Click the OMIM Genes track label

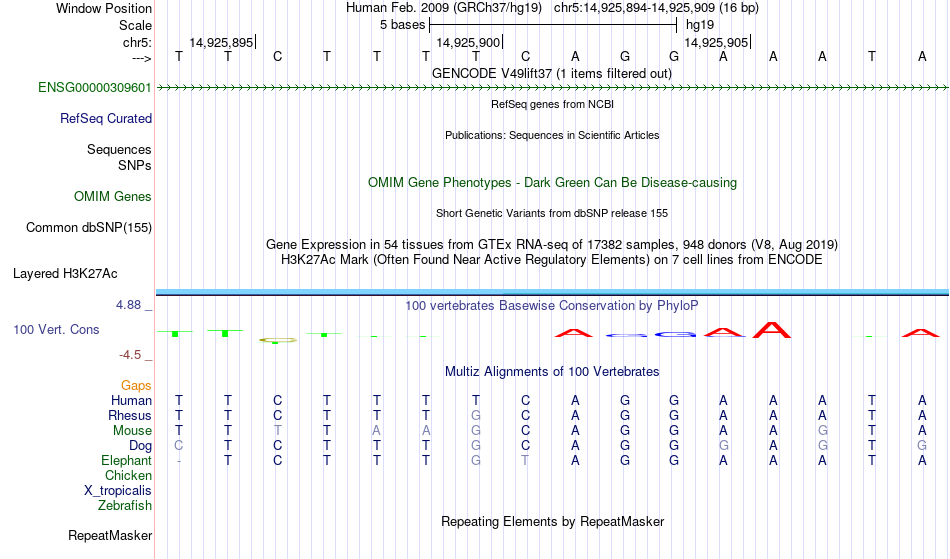pyautogui.click(x=113, y=197)
